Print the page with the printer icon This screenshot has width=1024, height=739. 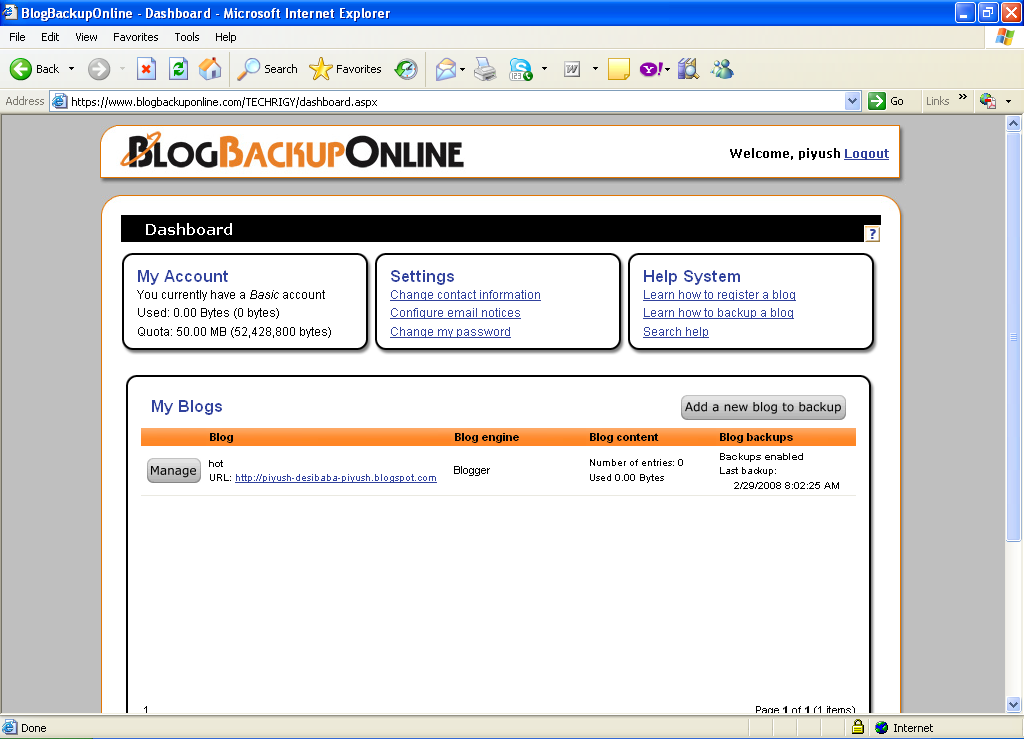(485, 69)
